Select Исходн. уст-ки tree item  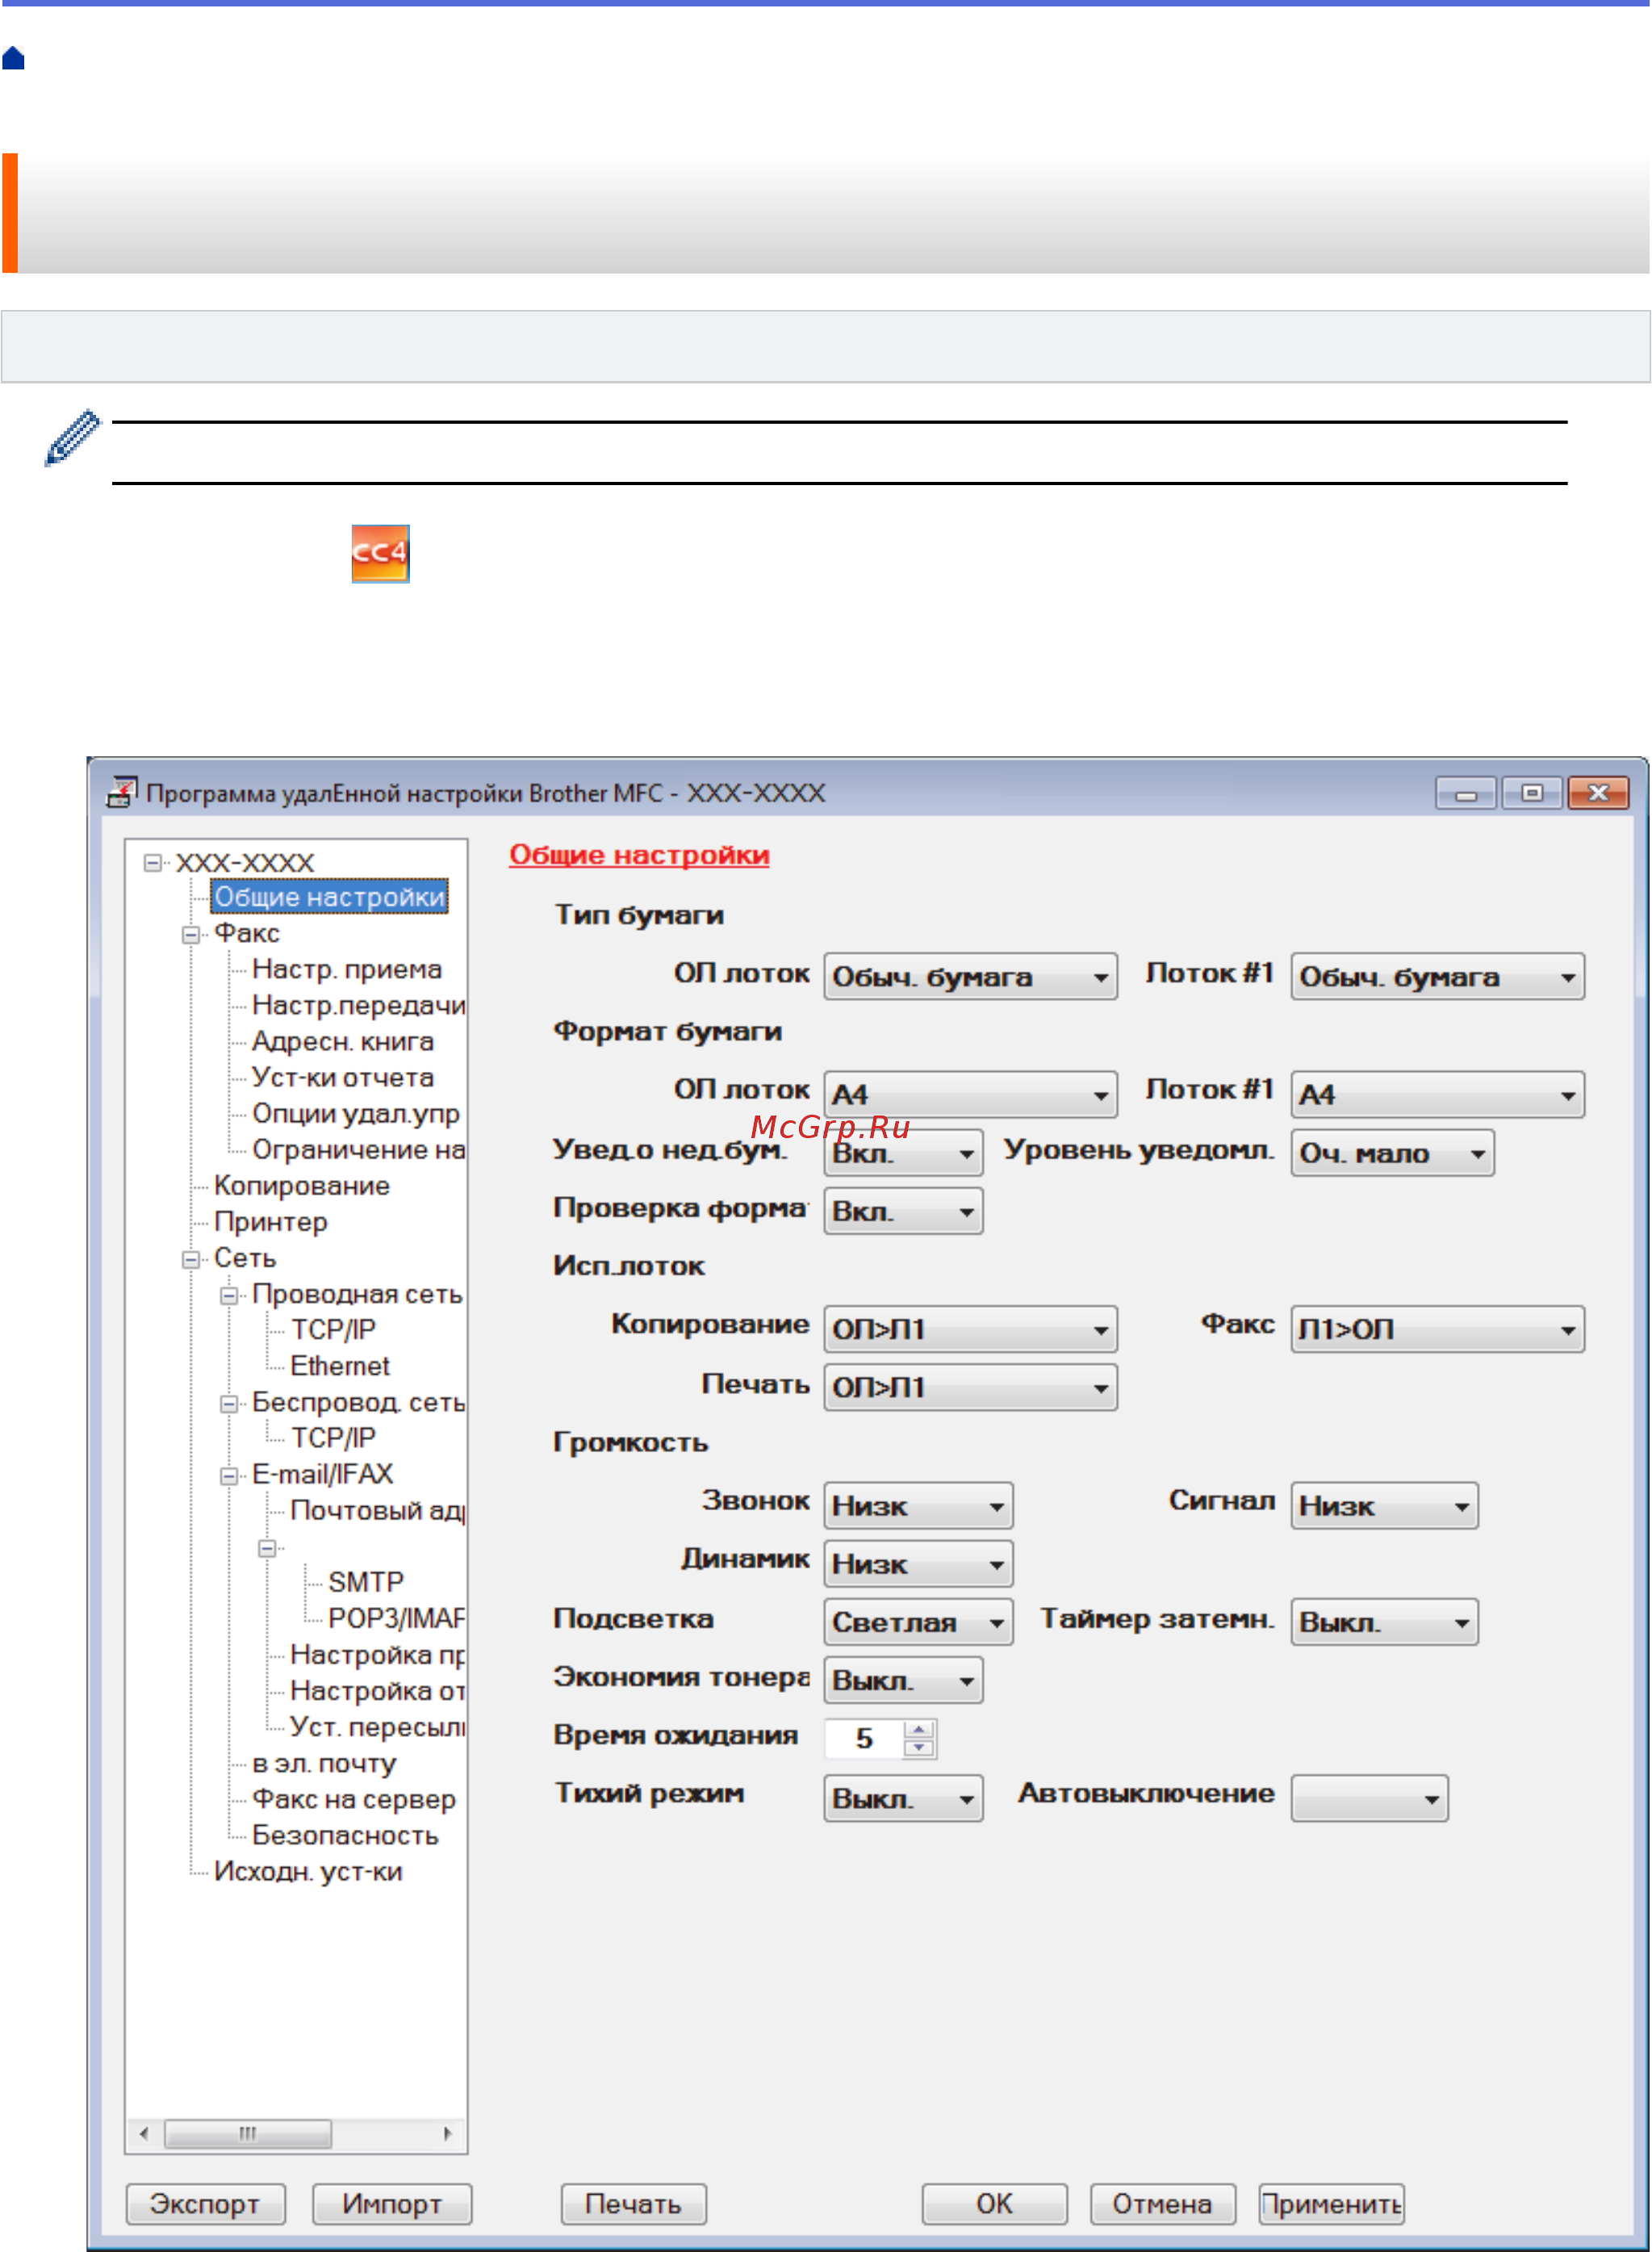[308, 1871]
